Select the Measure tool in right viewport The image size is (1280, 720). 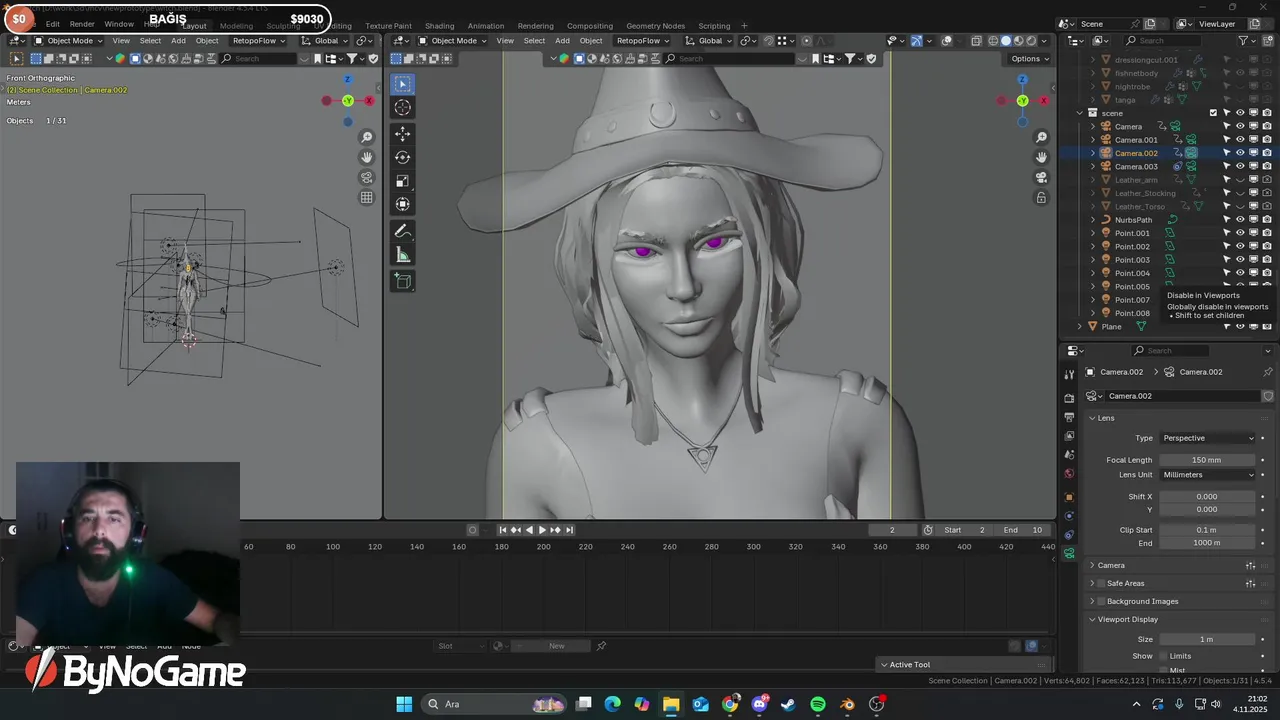(x=403, y=255)
